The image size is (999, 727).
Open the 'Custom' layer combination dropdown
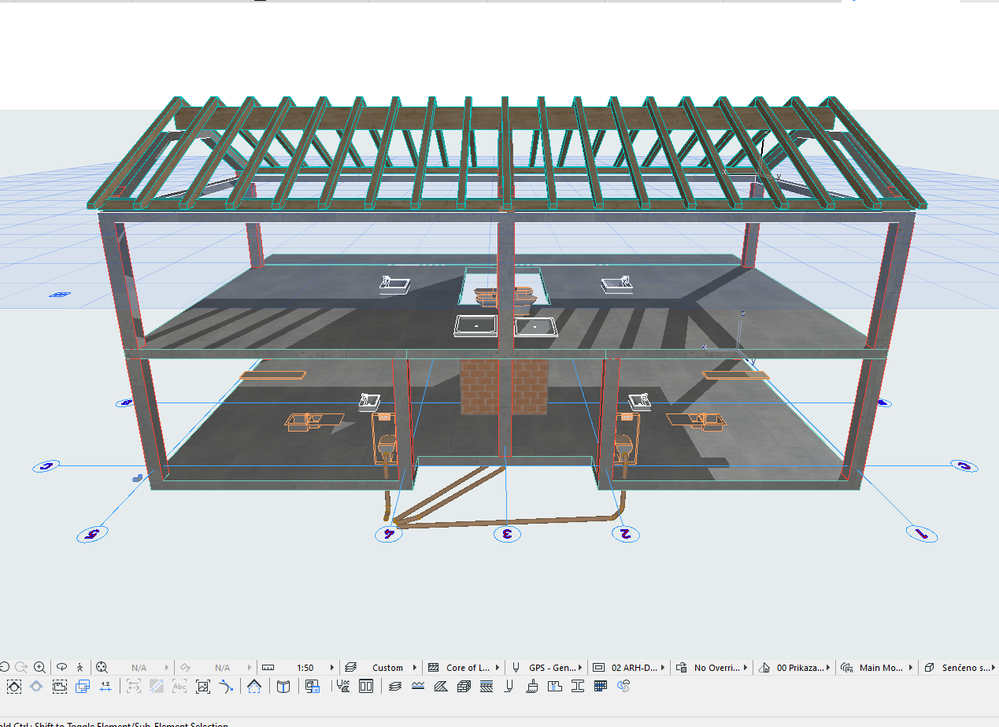(x=390, y=667)
